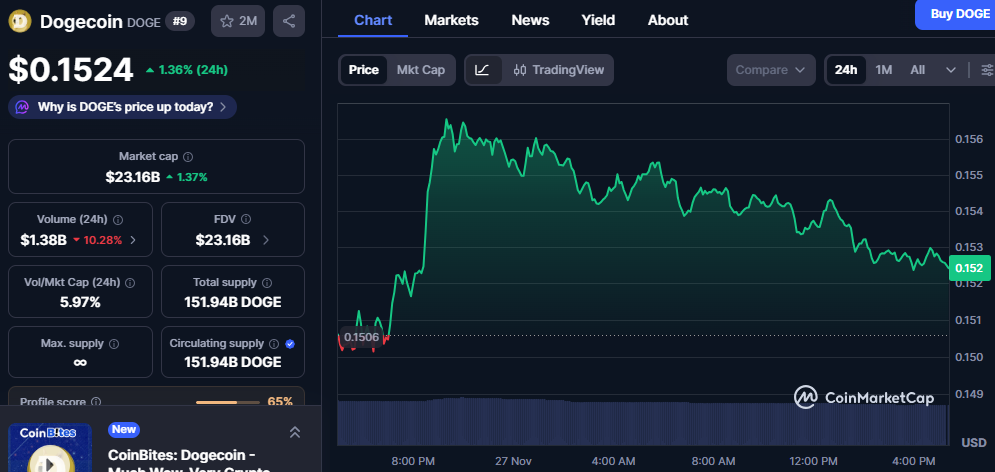Screen dimensions: 995x472
Task: Open chart settings filter icon
Action: coord(986,70)
